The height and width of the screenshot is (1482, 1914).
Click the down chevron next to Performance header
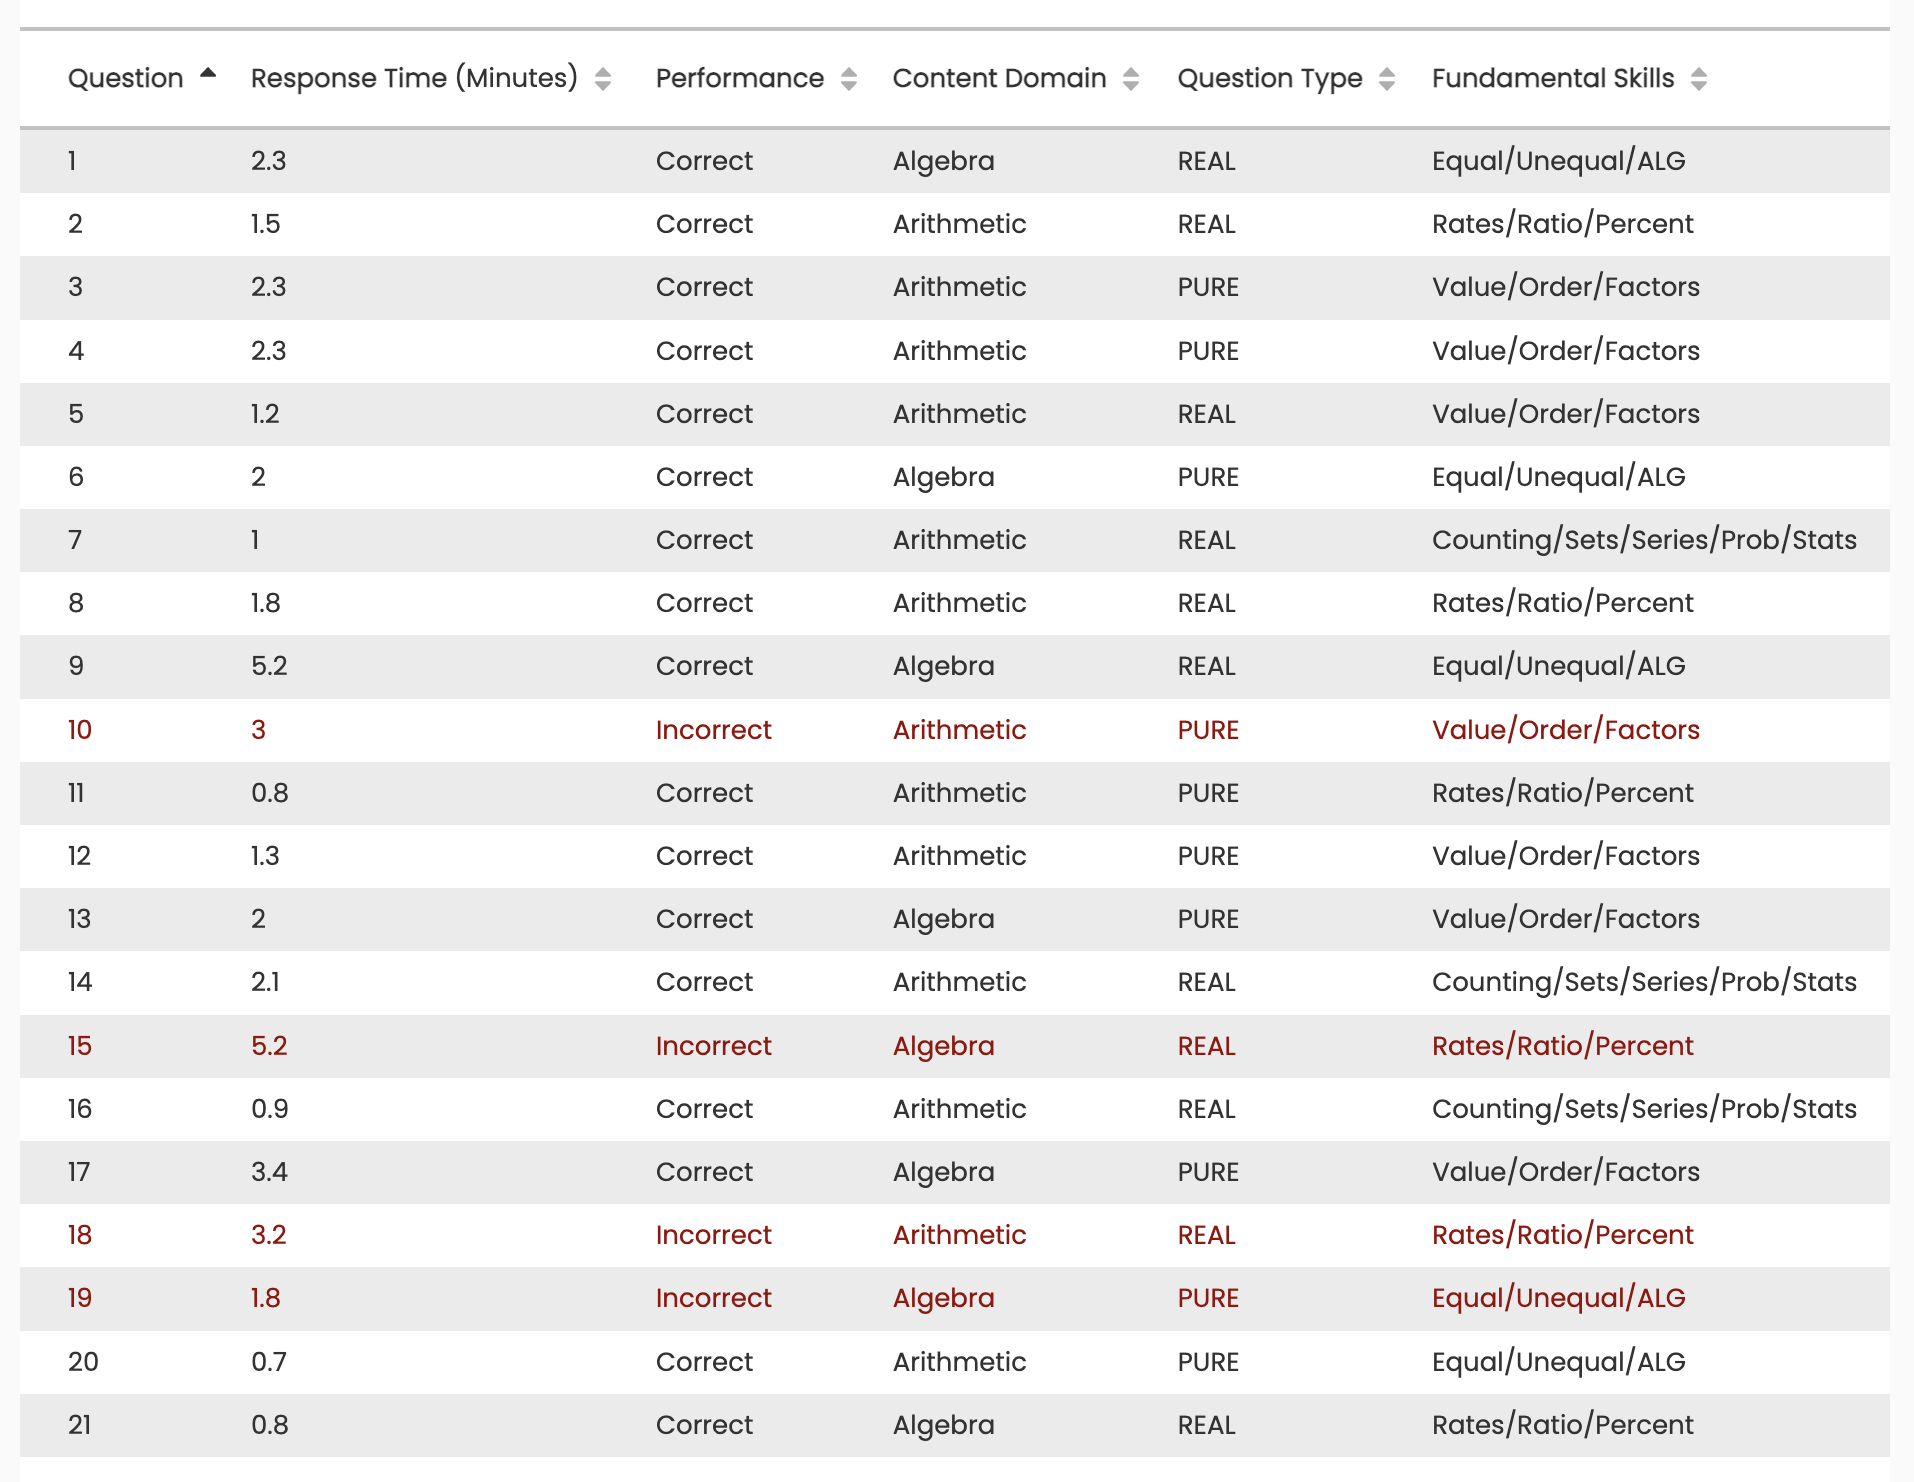(x=849, y=84)
